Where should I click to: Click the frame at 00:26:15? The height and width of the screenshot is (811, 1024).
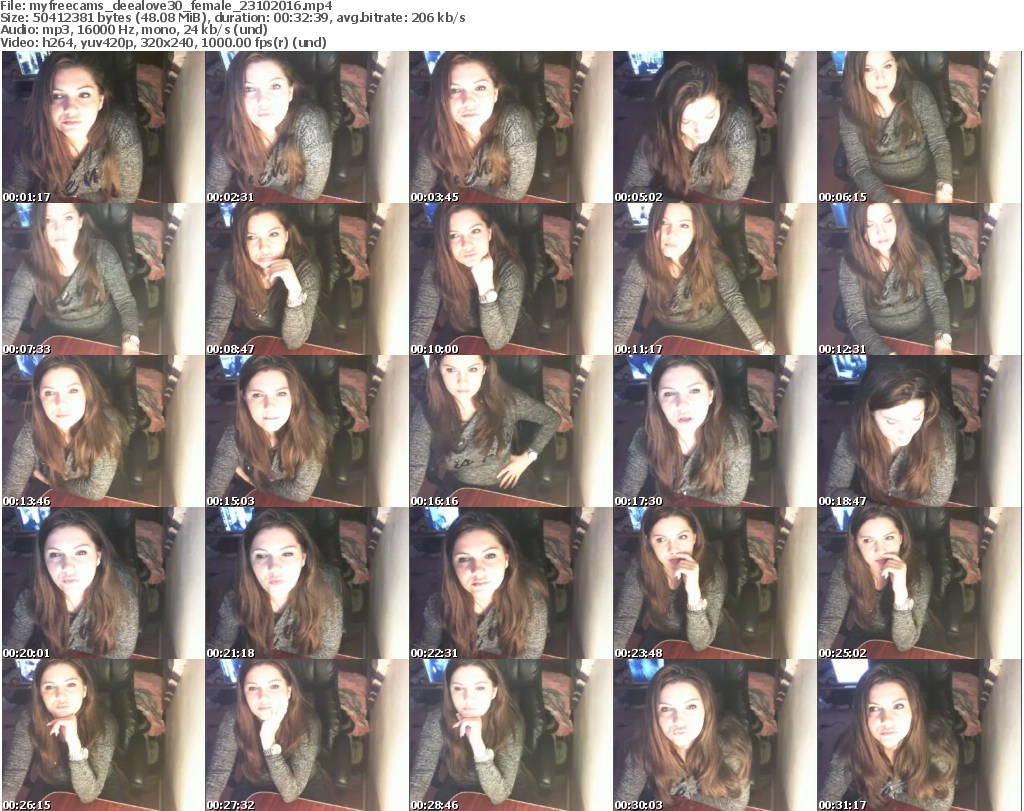(x=102, y=735)
